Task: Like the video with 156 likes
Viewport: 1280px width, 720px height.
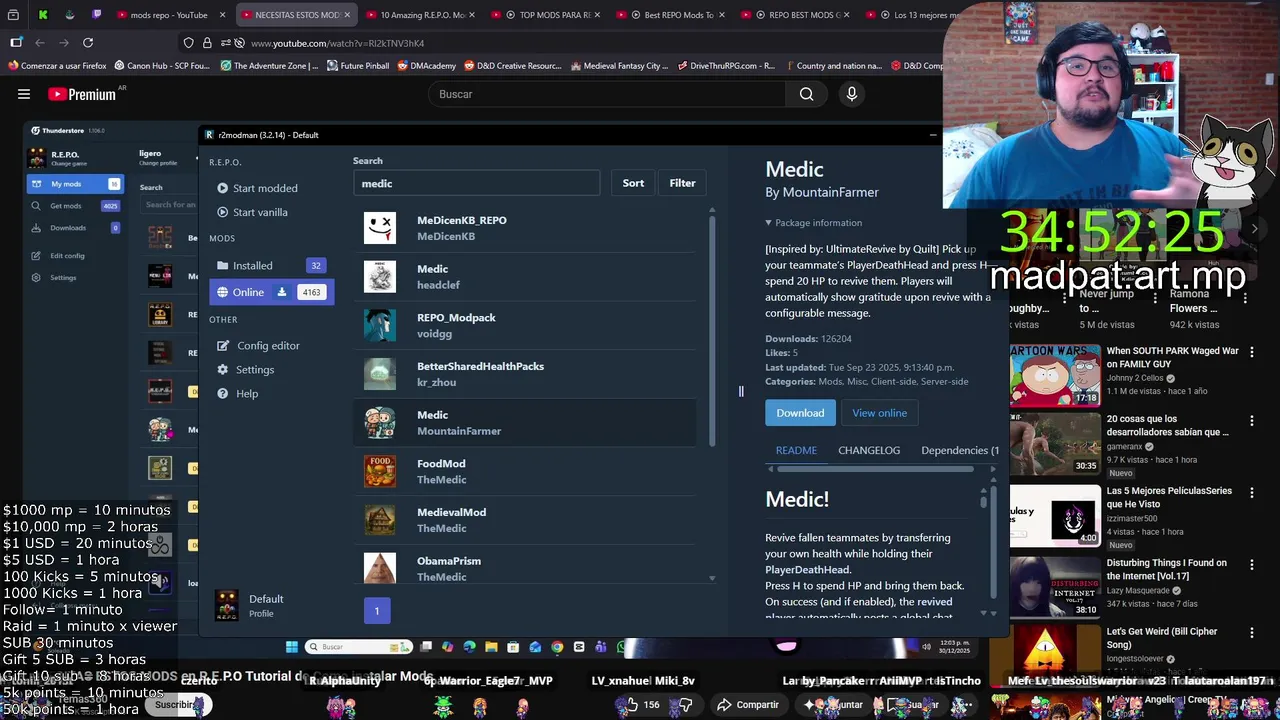Action: (x=640, y=705)
